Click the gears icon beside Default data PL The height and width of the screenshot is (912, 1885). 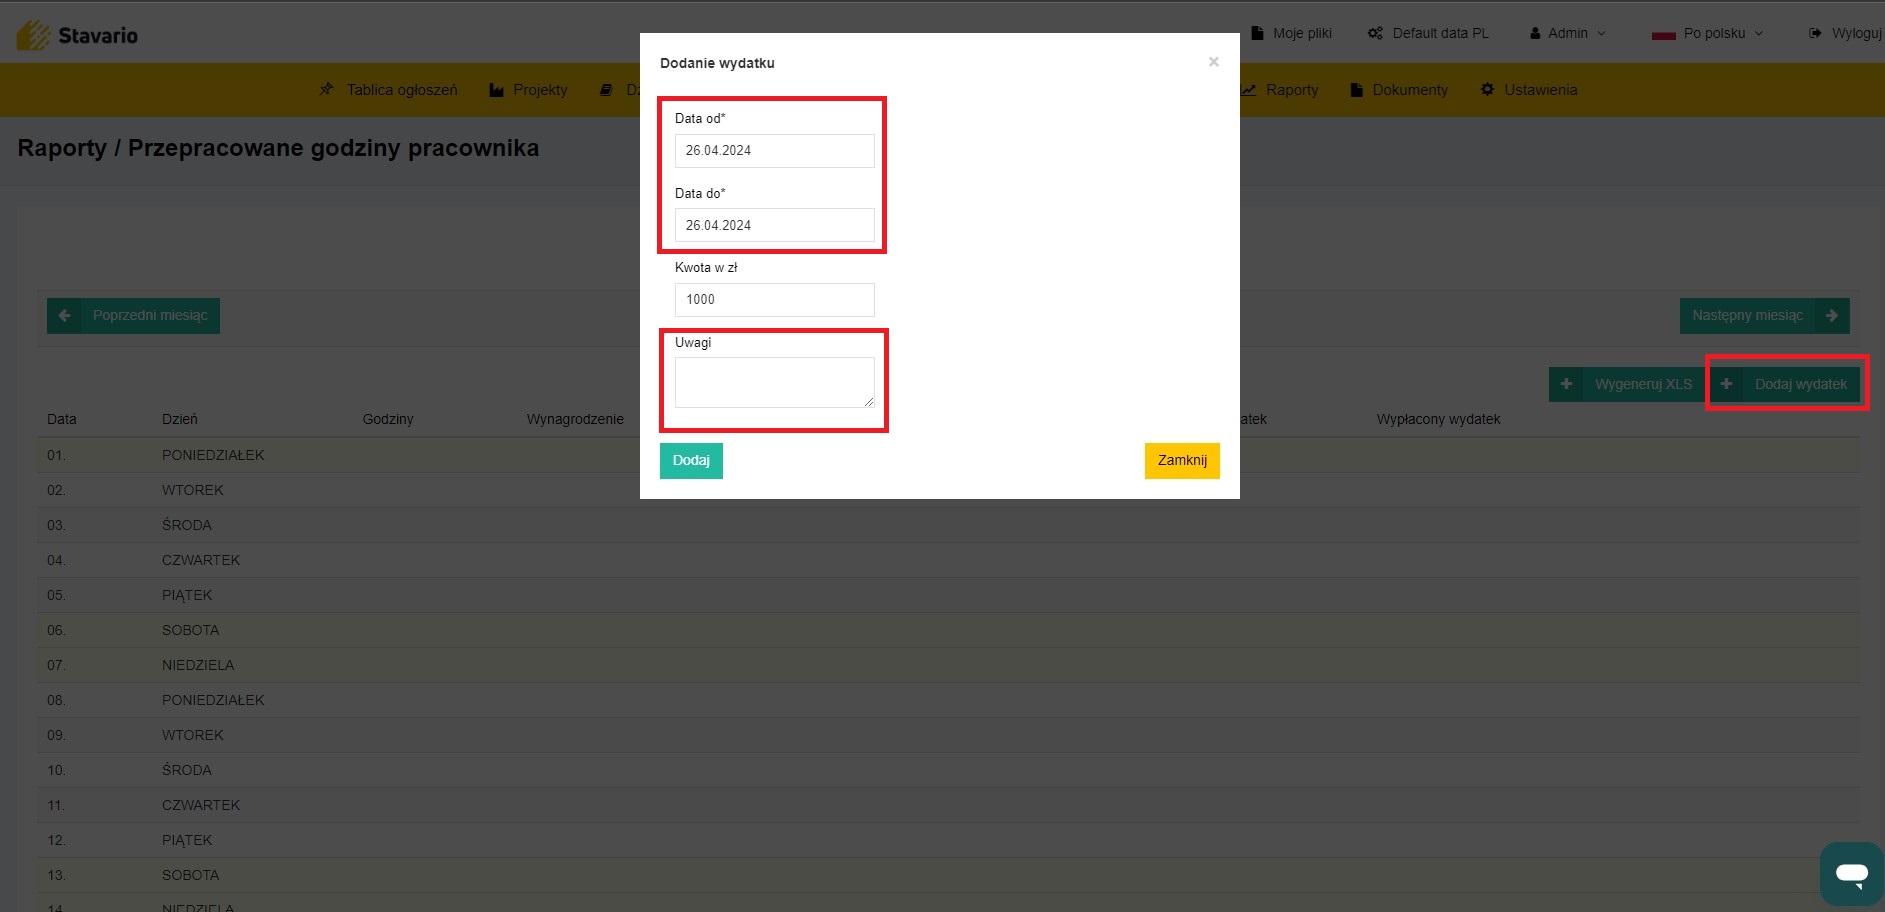(x=1375, y=33)
